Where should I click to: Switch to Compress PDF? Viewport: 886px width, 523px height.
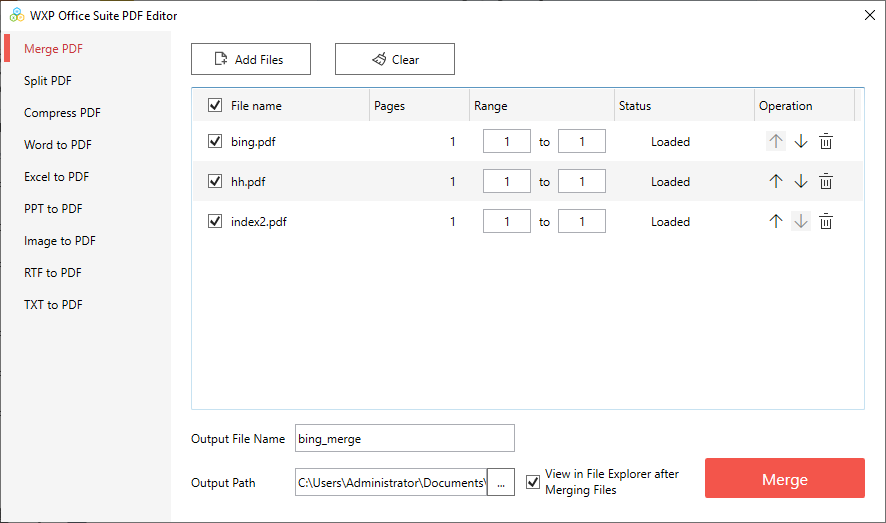coord(62,112)
